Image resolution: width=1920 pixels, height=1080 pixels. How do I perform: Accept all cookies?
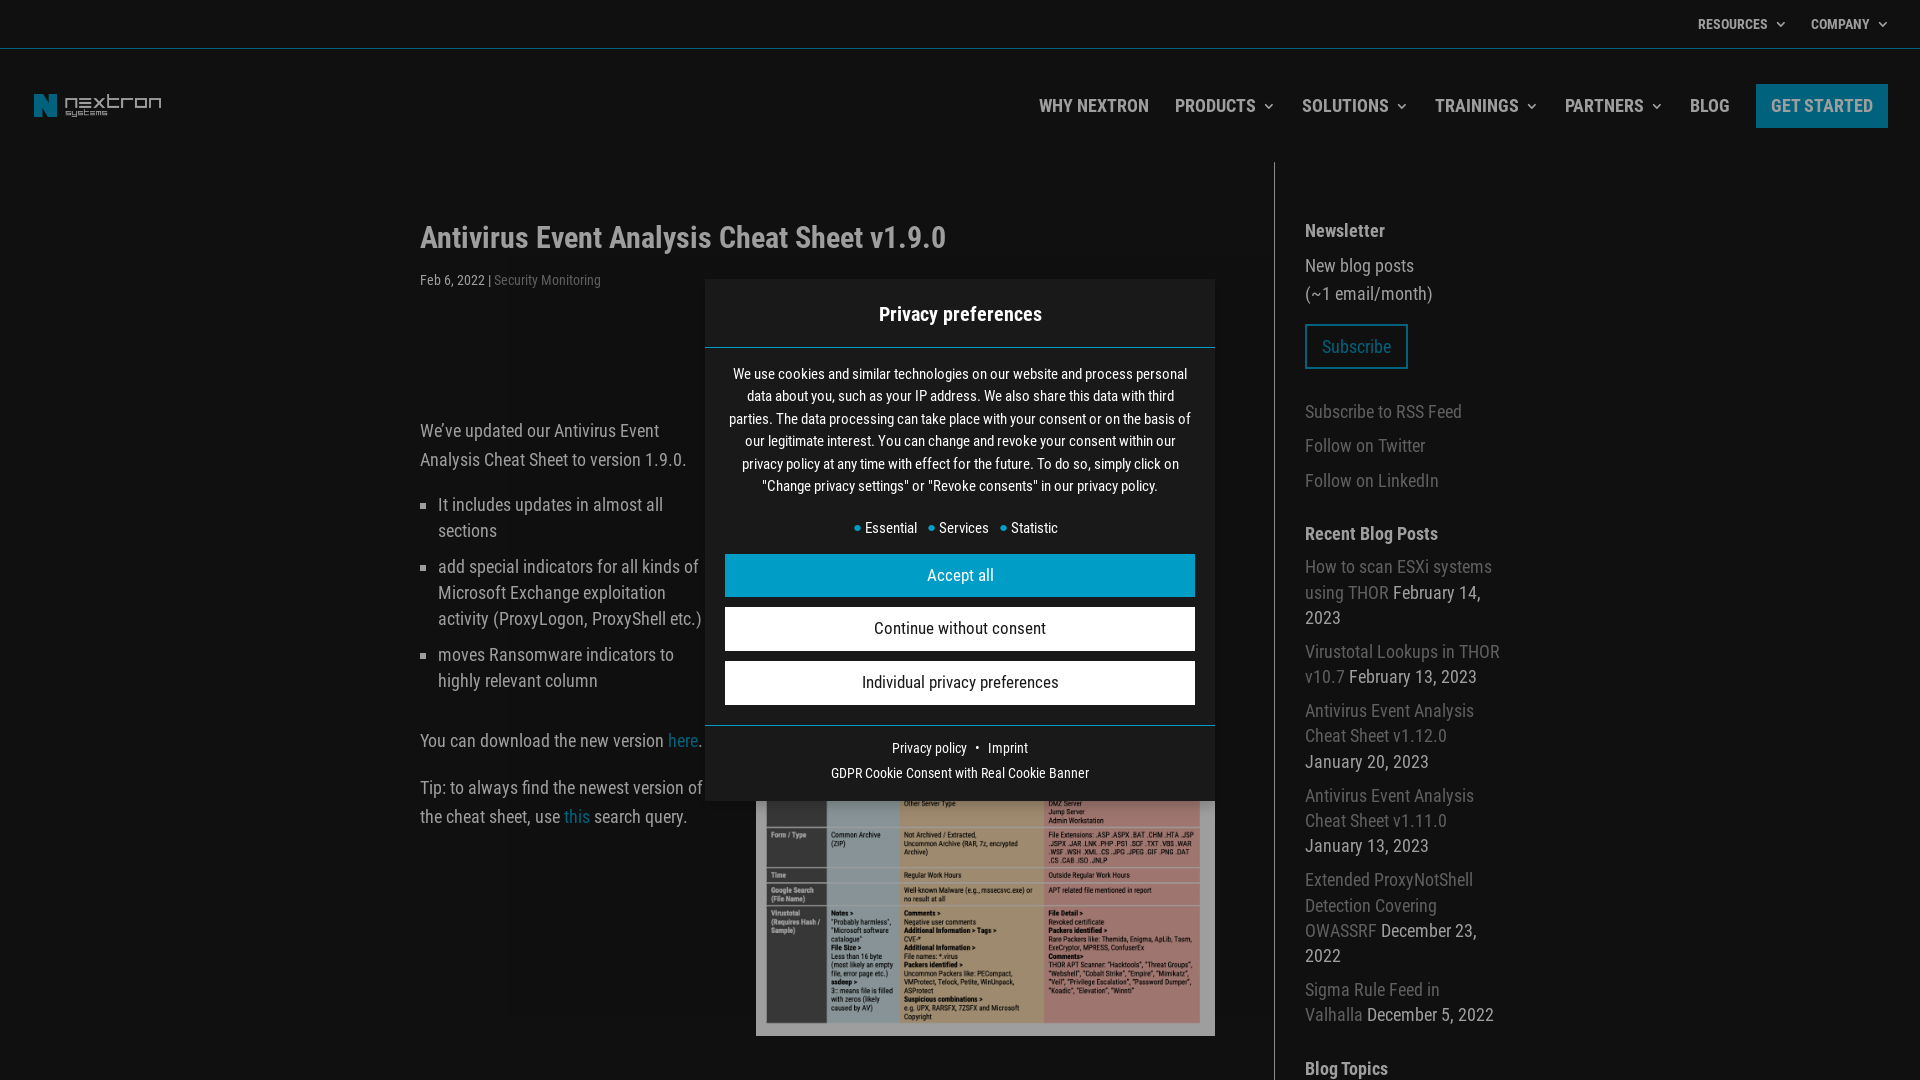coord(959,576)
